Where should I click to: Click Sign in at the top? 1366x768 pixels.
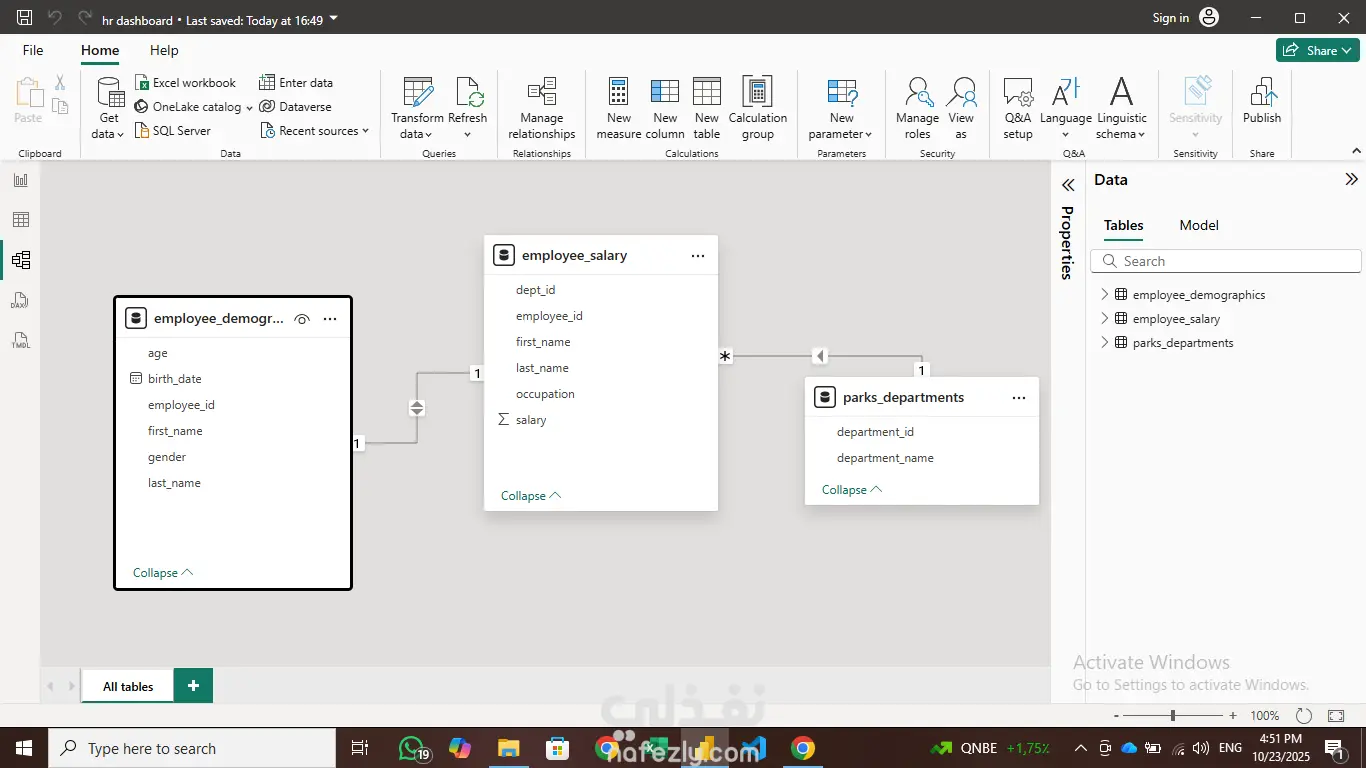tap(1170, 17)
